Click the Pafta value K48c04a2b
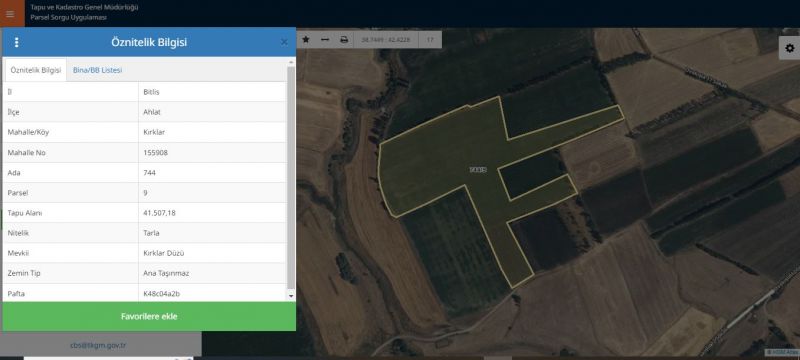Viewport: 800px width, 360px height. [162, 294]
